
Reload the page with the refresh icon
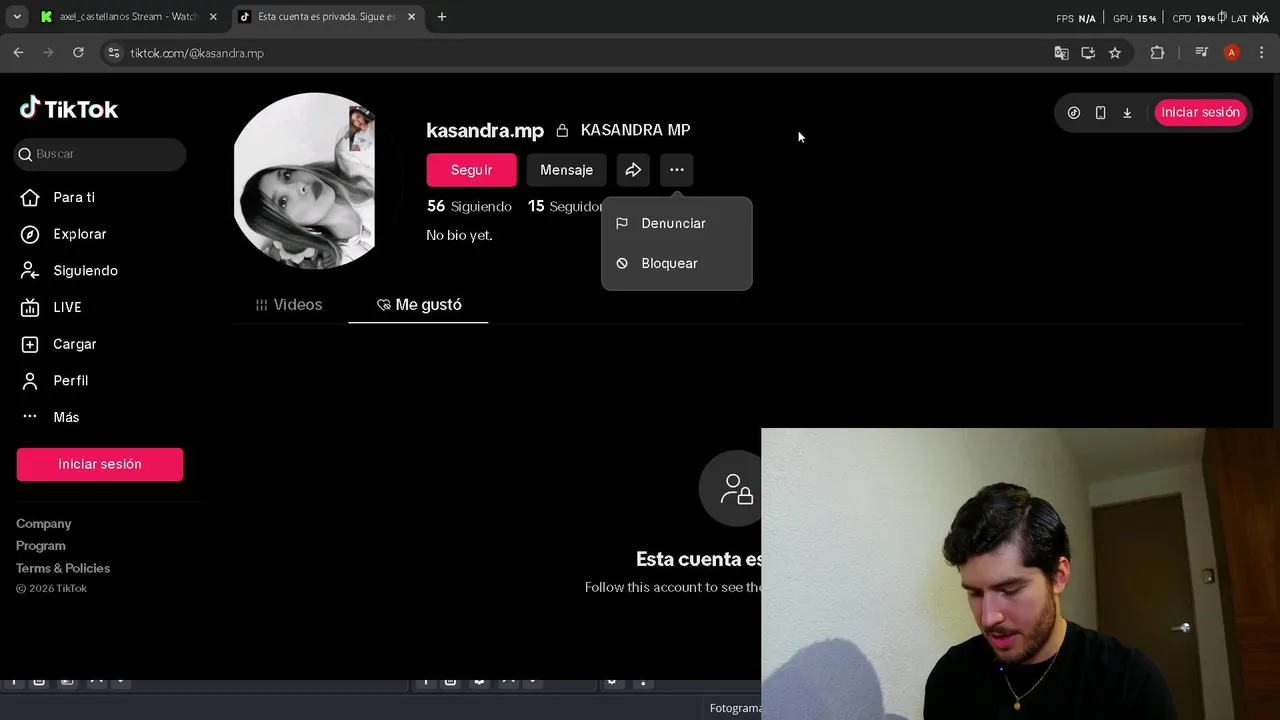pyautogui.click(x=78, y=53)
